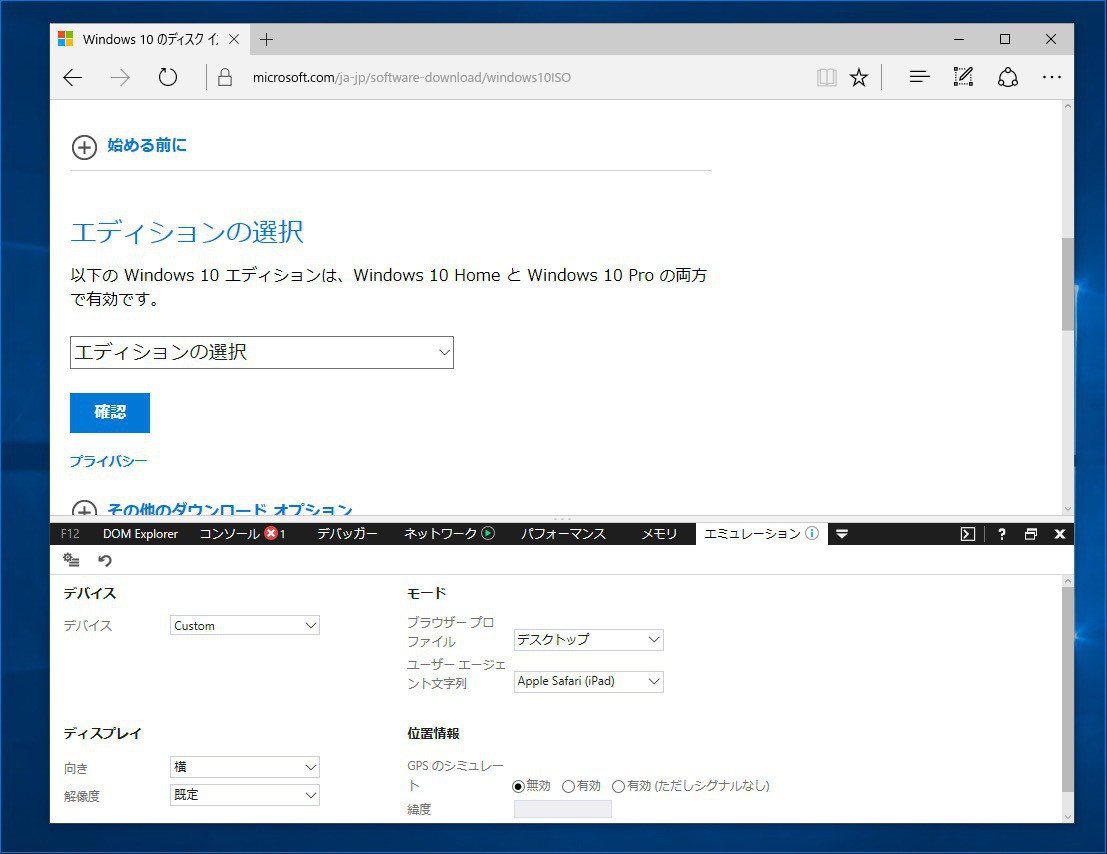Viewport: 1107px width, 854px height.
Task: Open developer tools help question mark
Action: (1001, 534)
